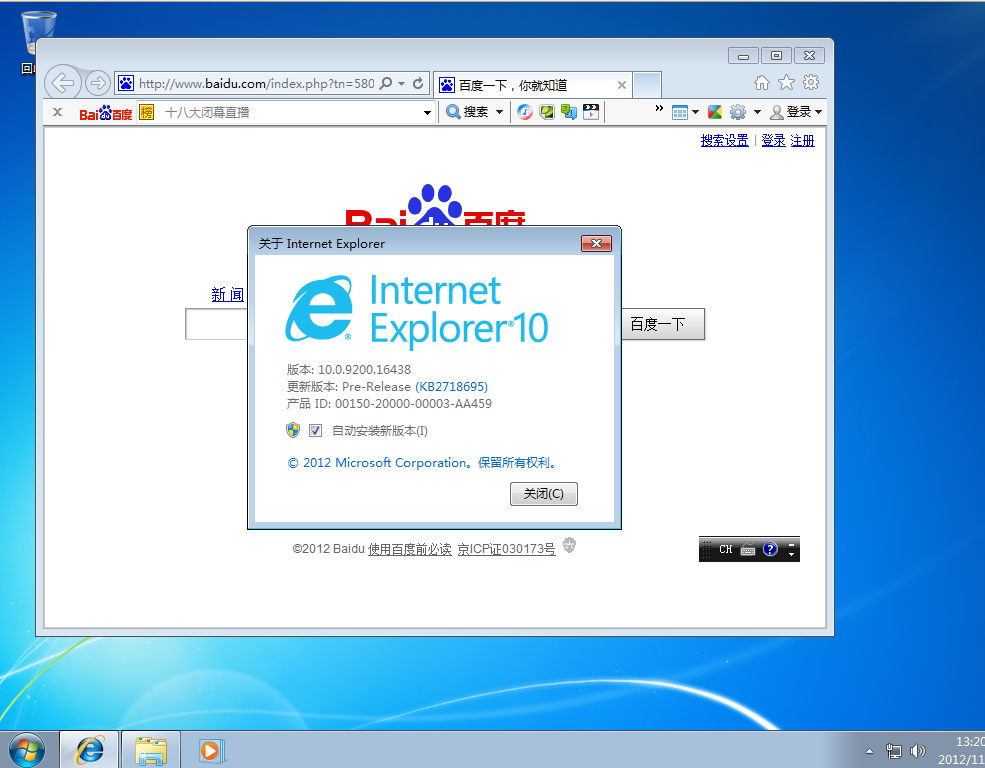The image size is (985, 768).
Task: Click the Baidu logo on toolbar
Action: 106,113
